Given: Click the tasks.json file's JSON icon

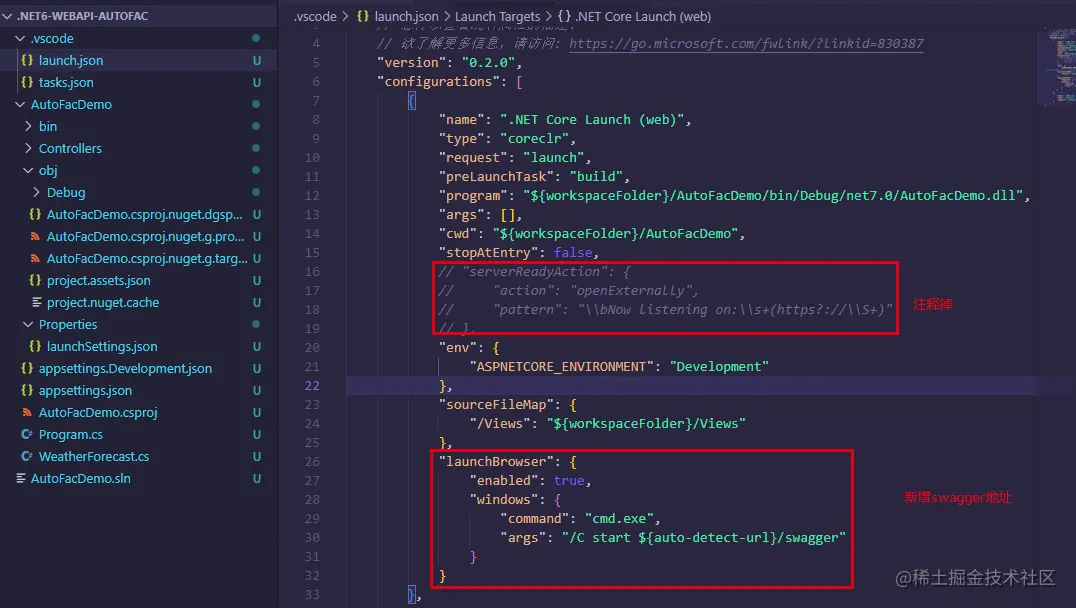Looking at the screenshot, I should click(27, 82).
